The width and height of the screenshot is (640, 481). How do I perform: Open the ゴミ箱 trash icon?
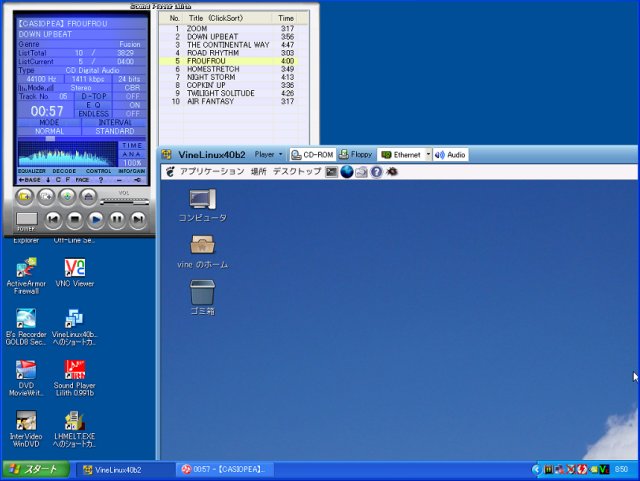tap(202, 291)
